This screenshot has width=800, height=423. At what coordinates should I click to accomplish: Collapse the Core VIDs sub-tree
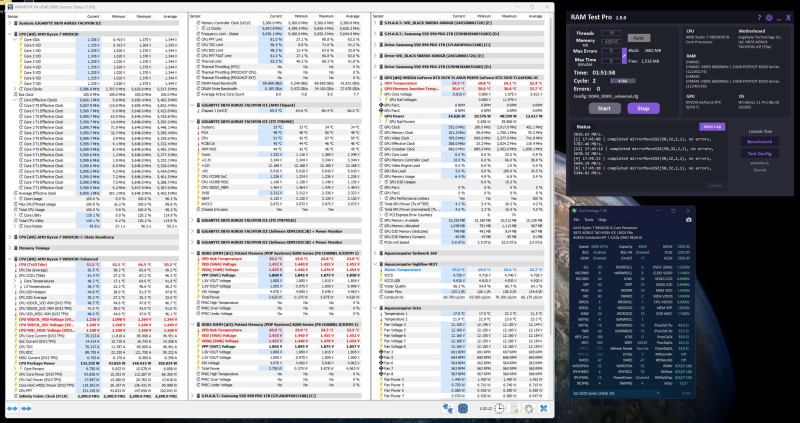[x=15, y=39]
